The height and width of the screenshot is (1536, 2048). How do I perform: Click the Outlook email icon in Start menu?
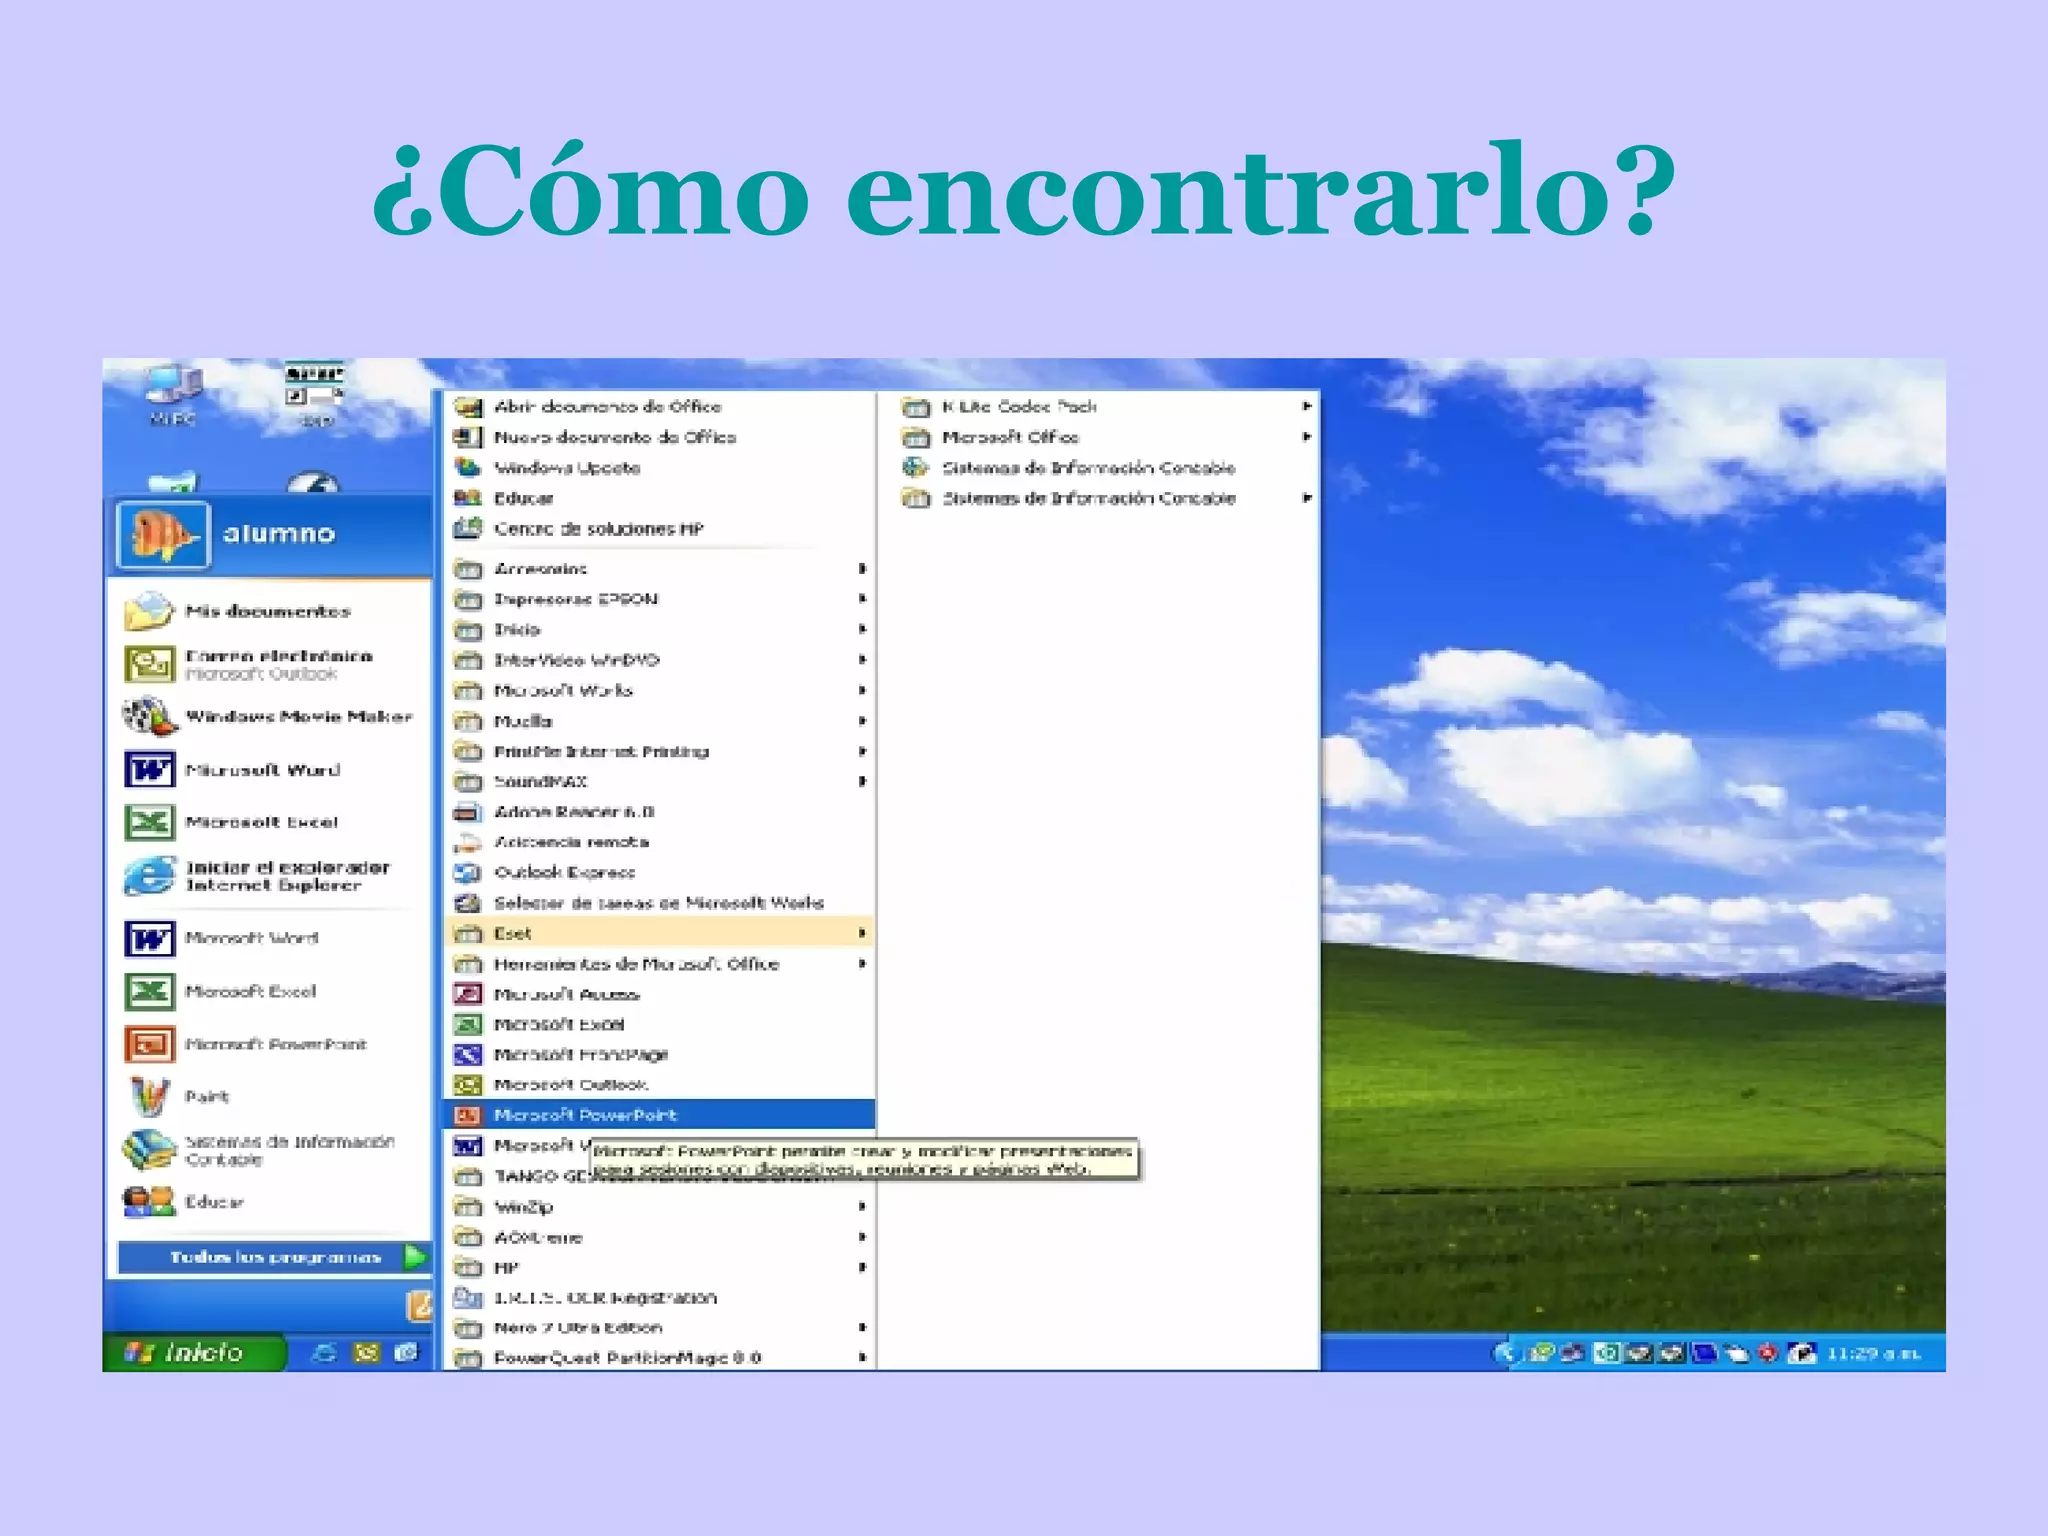click(x=150, y=664)
